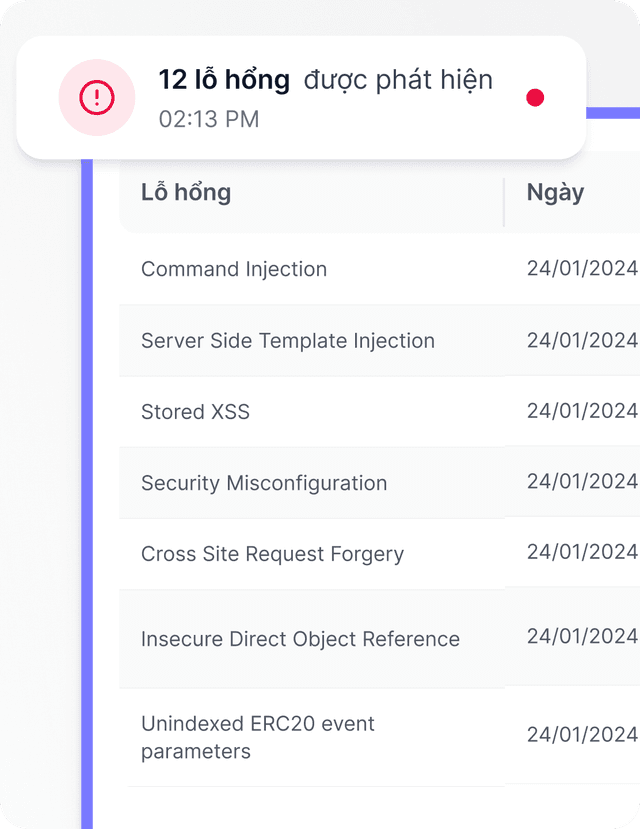Select the alert status indicator beside the title

pos(537,97)
